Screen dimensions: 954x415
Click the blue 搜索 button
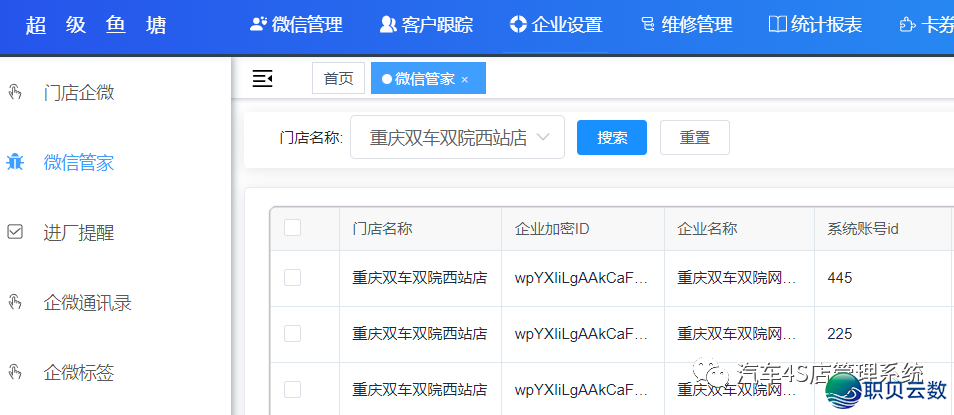pyautogui.click(x=612, y=137)
